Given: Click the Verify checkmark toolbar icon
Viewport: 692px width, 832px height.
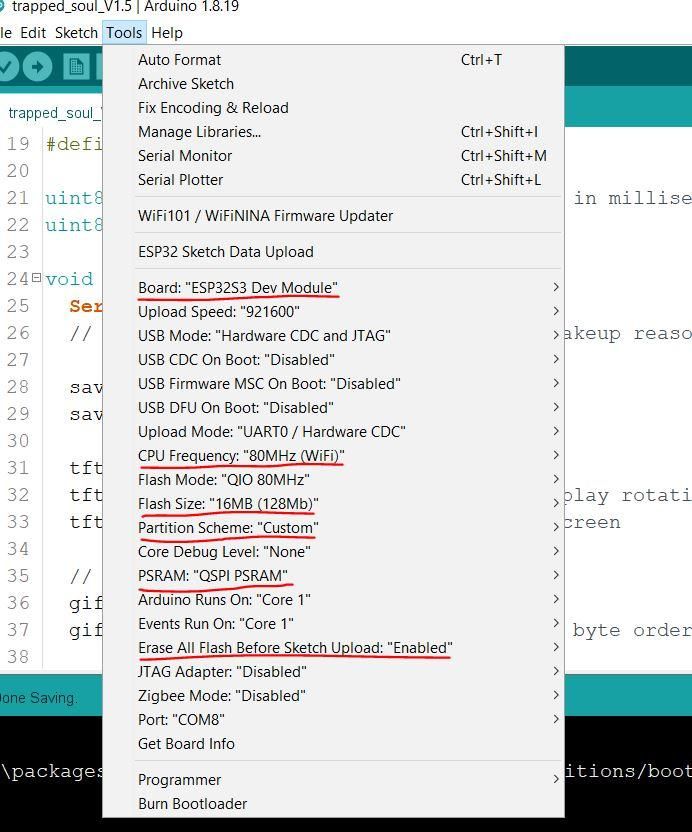Looking at the screenshot, I should [x=7, y=67].
